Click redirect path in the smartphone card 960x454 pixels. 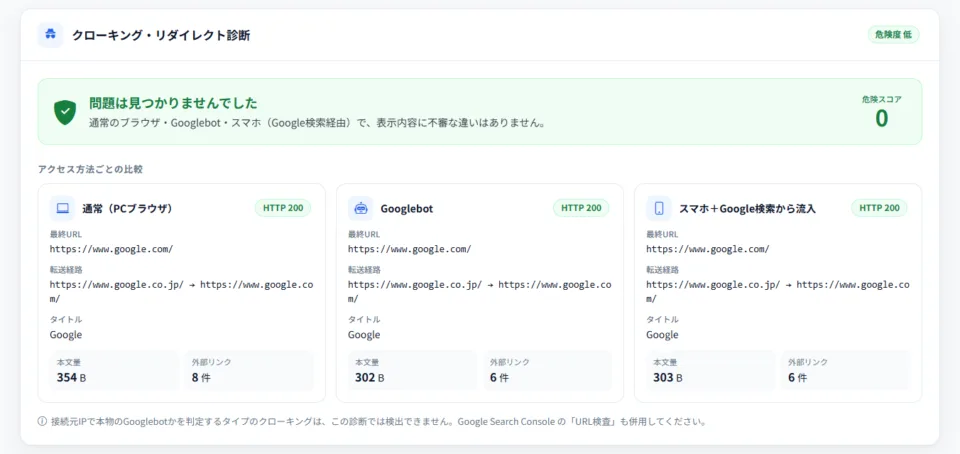click(778, 291)
